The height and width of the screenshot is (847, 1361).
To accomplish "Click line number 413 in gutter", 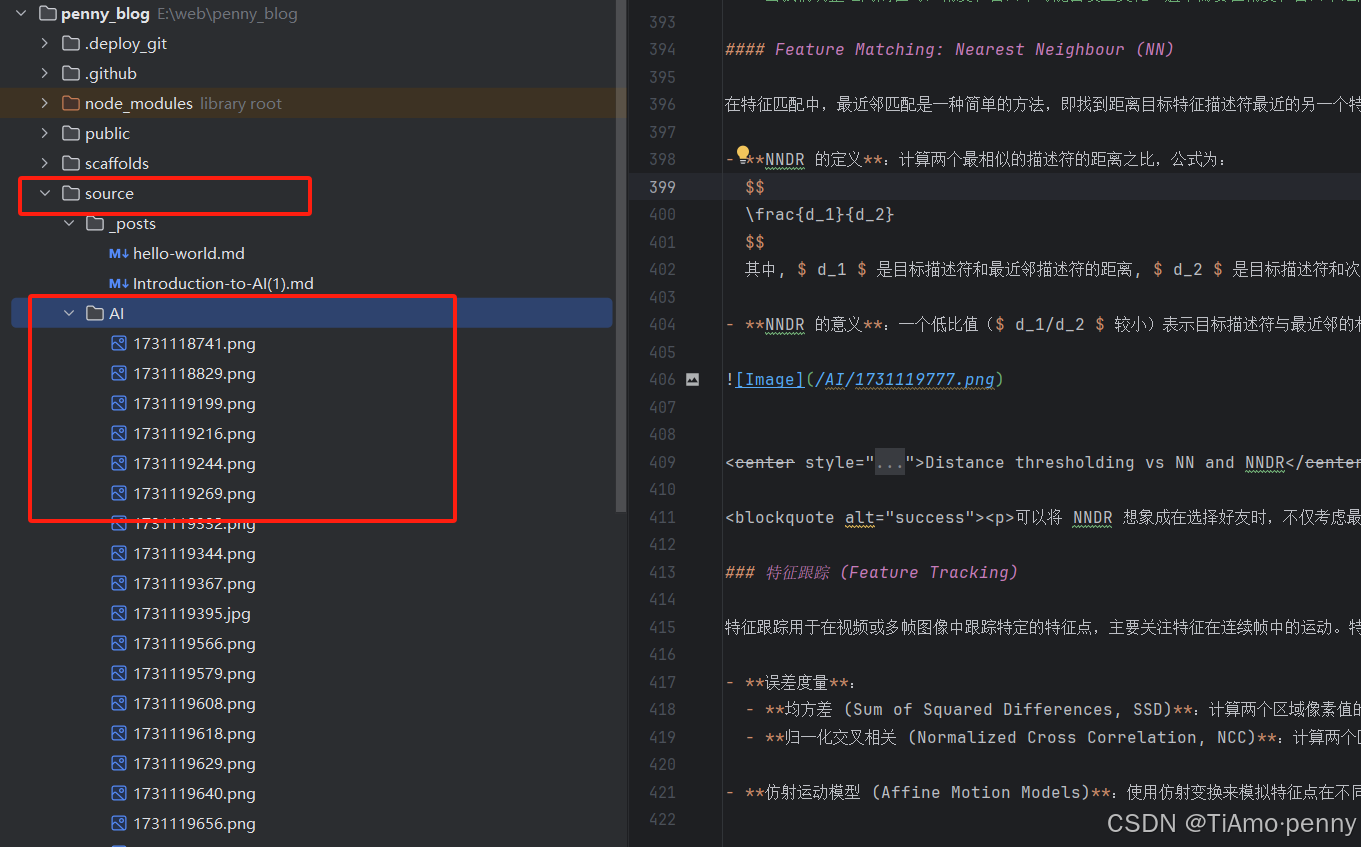I will point(662,573).
